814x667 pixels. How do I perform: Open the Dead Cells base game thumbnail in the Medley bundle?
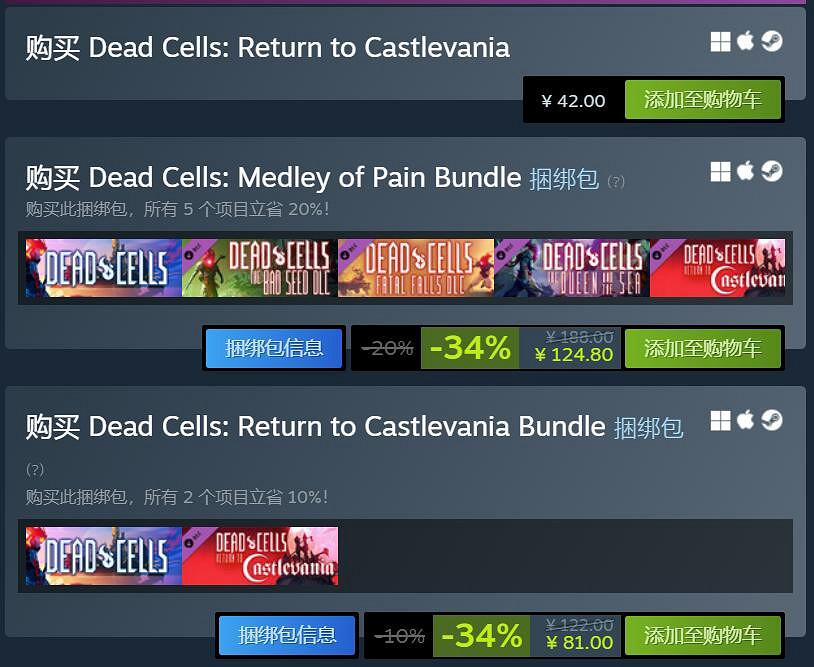tap(104, 268)
